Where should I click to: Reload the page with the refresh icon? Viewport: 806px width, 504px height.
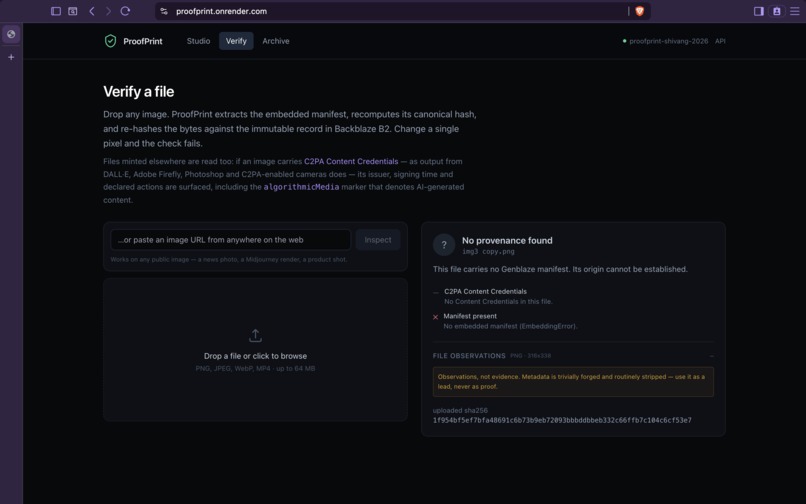point(125,11)
